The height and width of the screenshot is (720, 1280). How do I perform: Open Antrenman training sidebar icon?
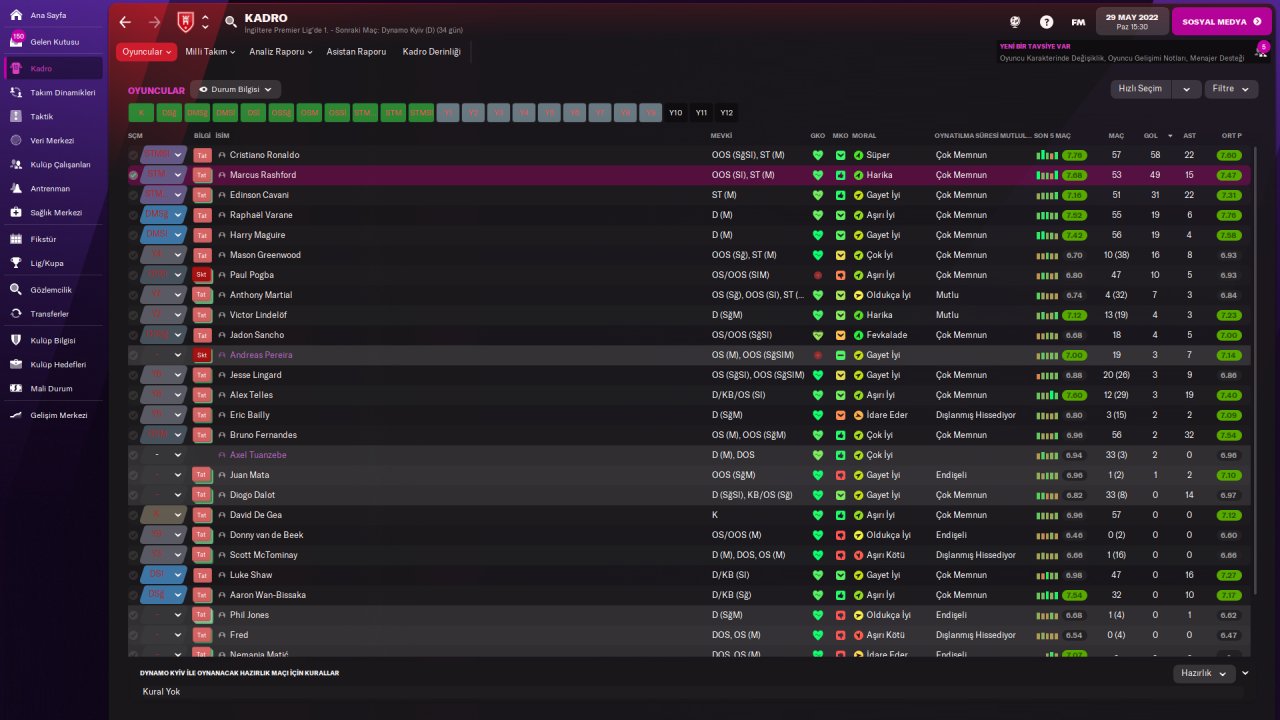tap(16, 188)
